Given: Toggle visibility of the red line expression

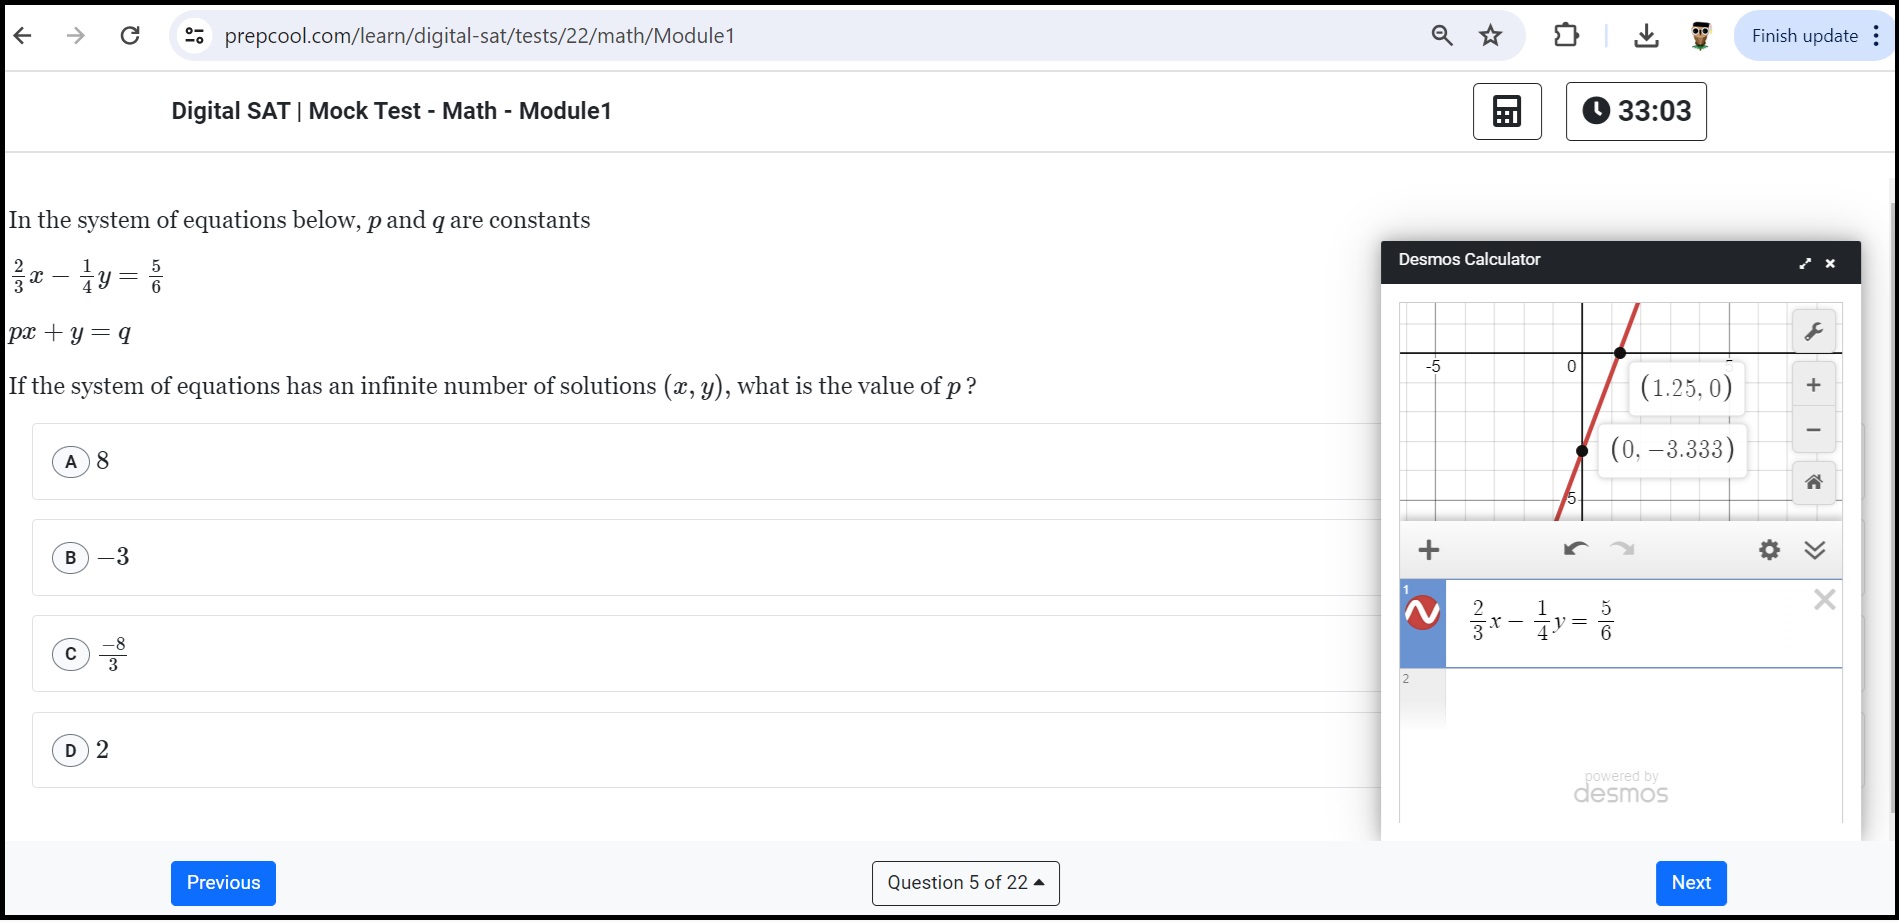Looking at the screenshot, I should (x=1422, y=612).
